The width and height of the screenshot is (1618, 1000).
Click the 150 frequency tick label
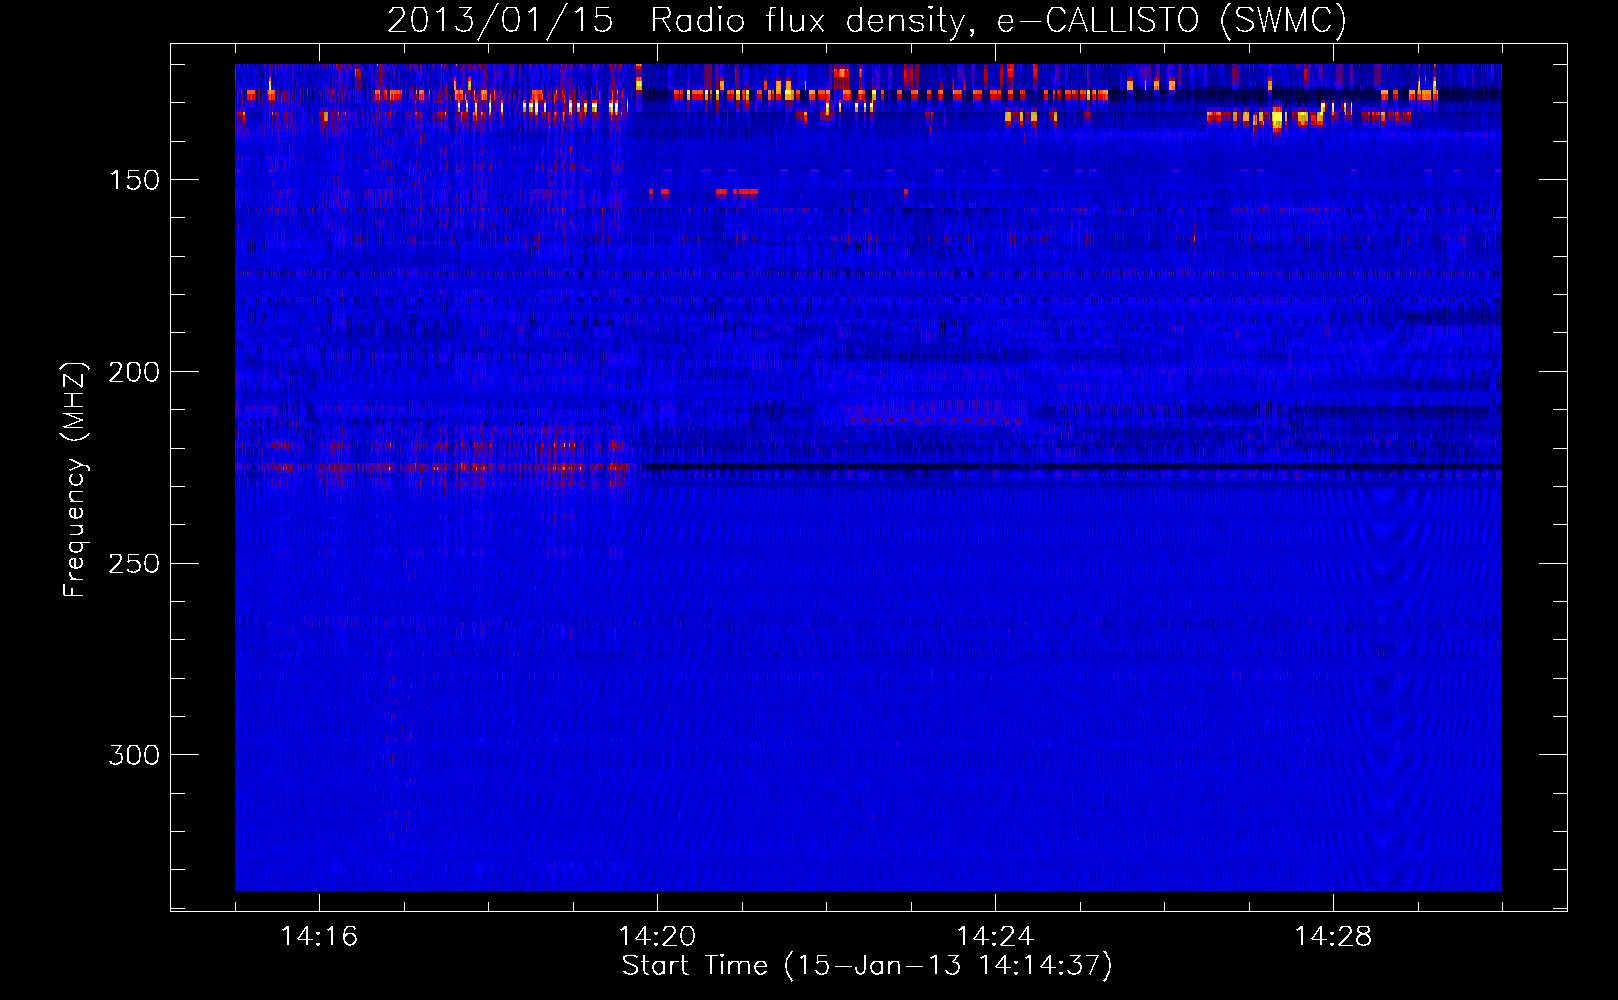tap(134, 180)
